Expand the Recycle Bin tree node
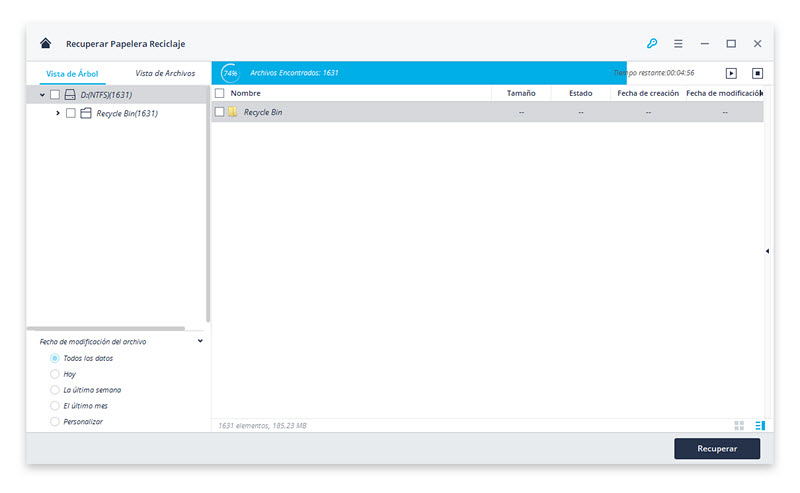Image resolution: width=800 pixels, height=493 pixels. coord(58,113)
